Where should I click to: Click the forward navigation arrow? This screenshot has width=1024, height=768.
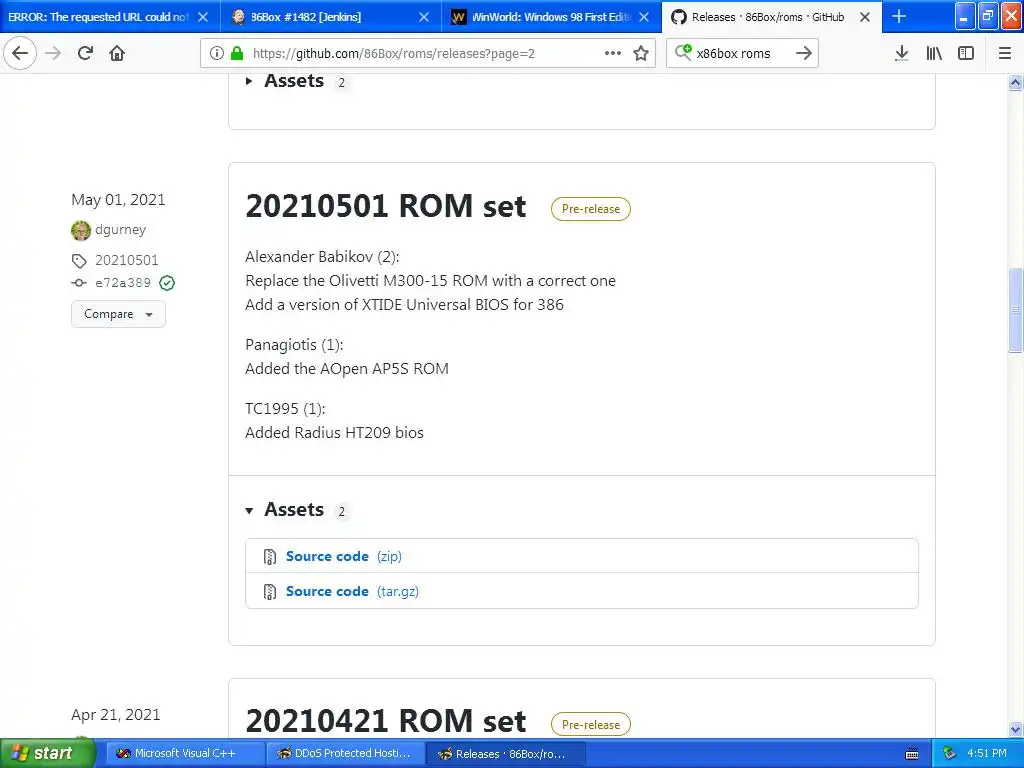click(53, 53)
